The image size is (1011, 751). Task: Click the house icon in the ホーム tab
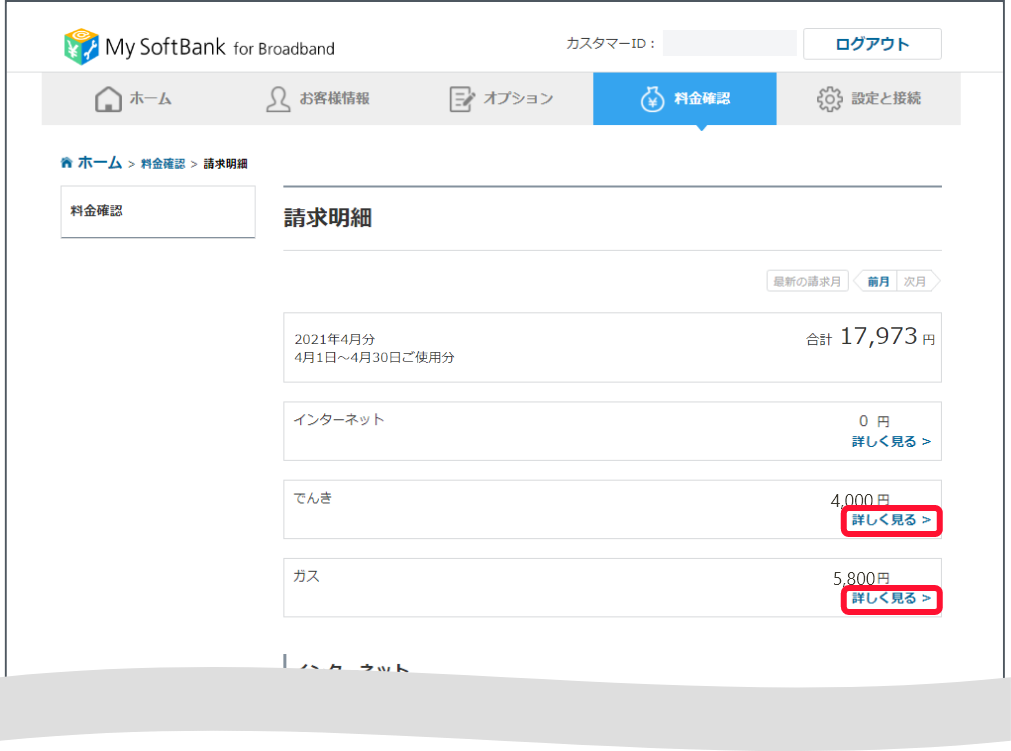click(108, 99)
